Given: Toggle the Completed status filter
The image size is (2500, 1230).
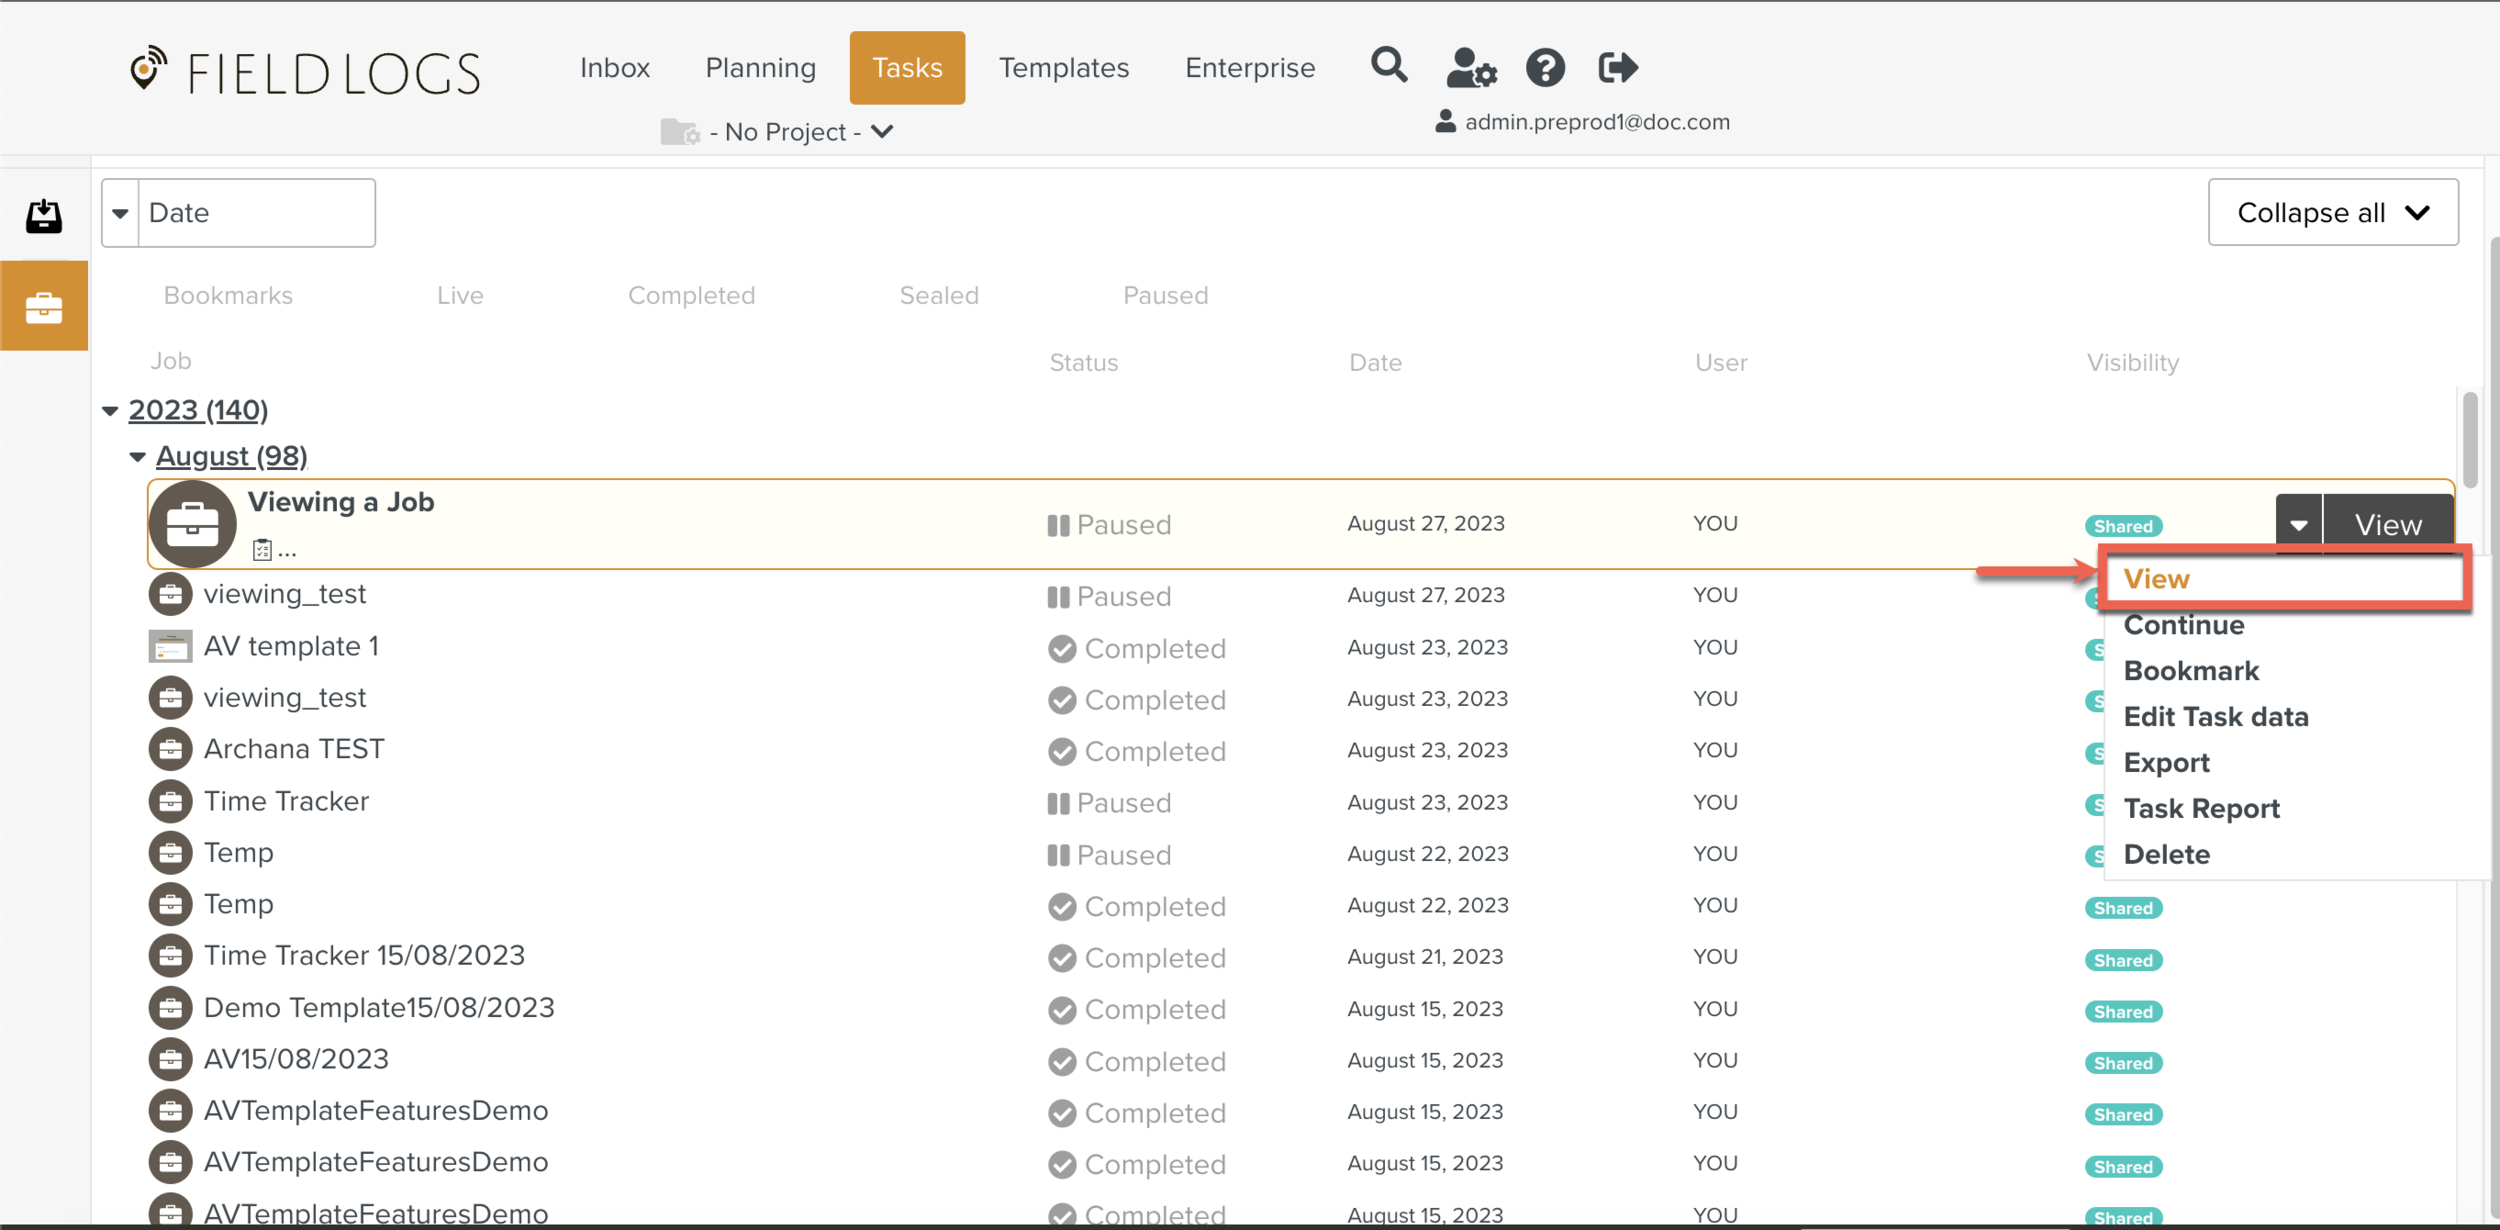Looking at the screenshot, I should (x=691, y=296).
